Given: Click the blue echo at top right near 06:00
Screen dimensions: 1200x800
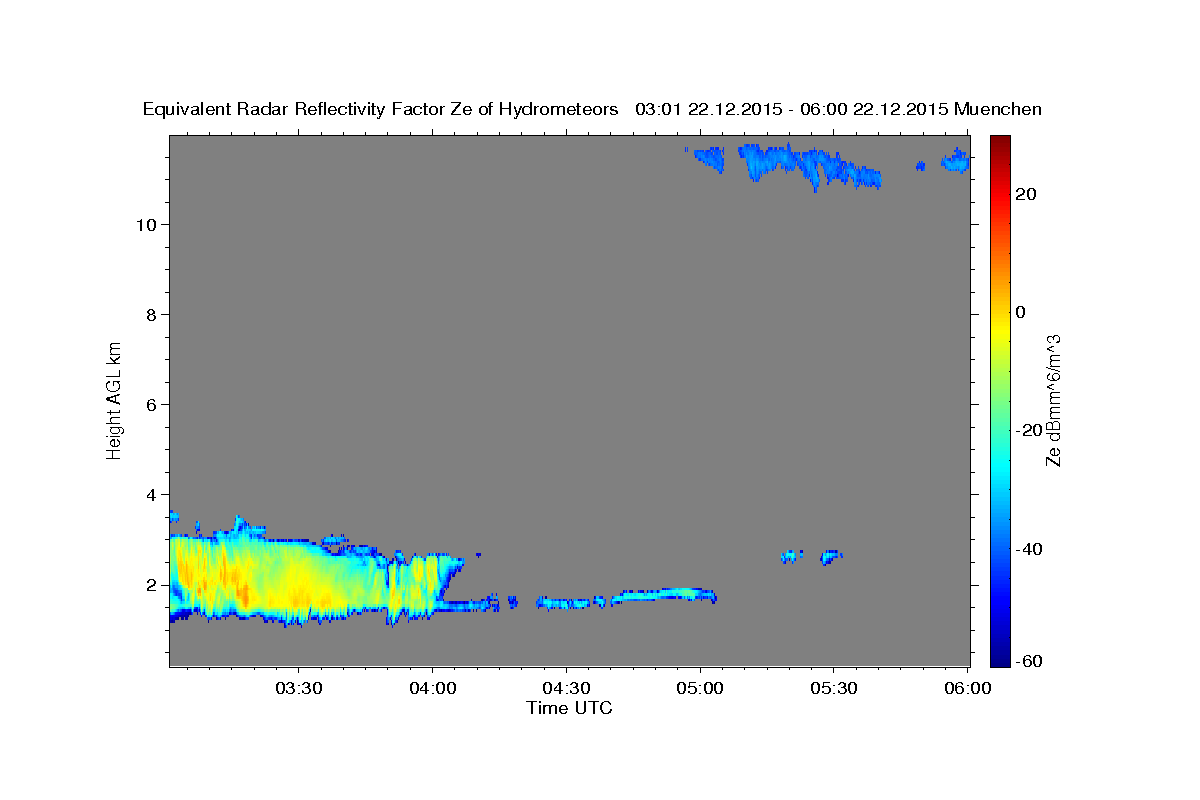Looking at the screenshot, I should point(956,161).
